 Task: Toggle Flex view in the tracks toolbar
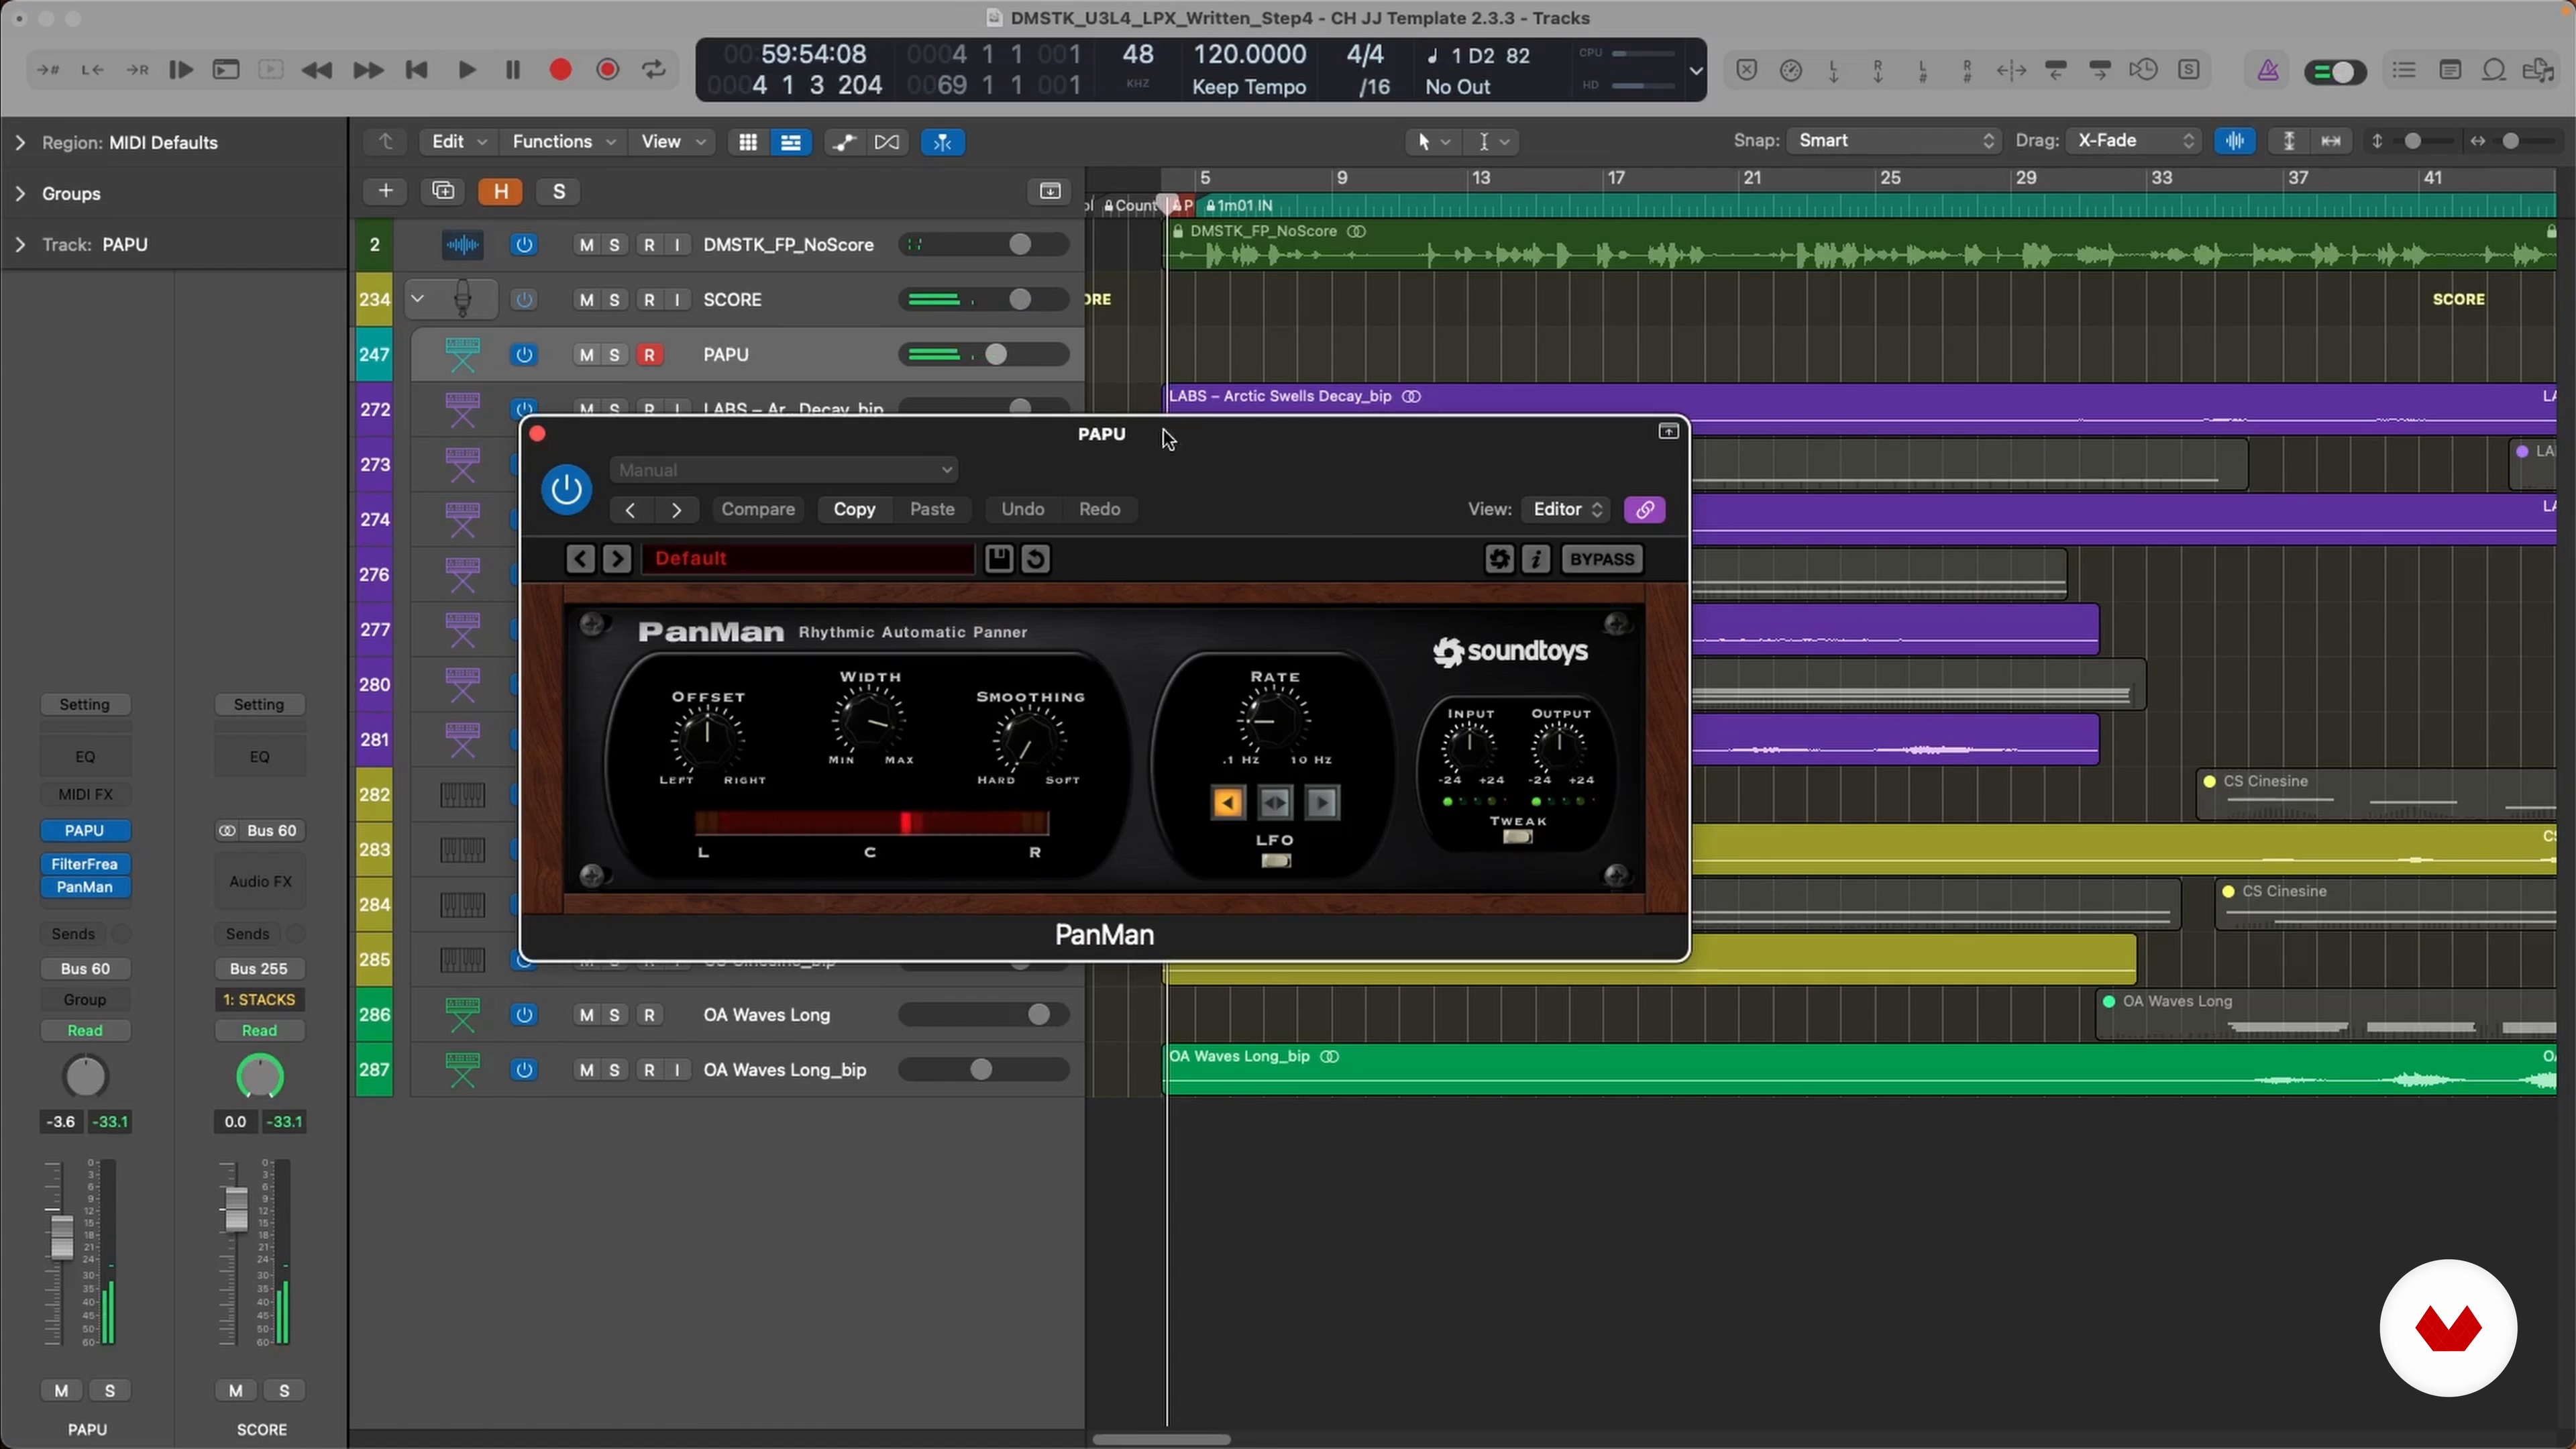pyautogui.click(x=887, y=142)
